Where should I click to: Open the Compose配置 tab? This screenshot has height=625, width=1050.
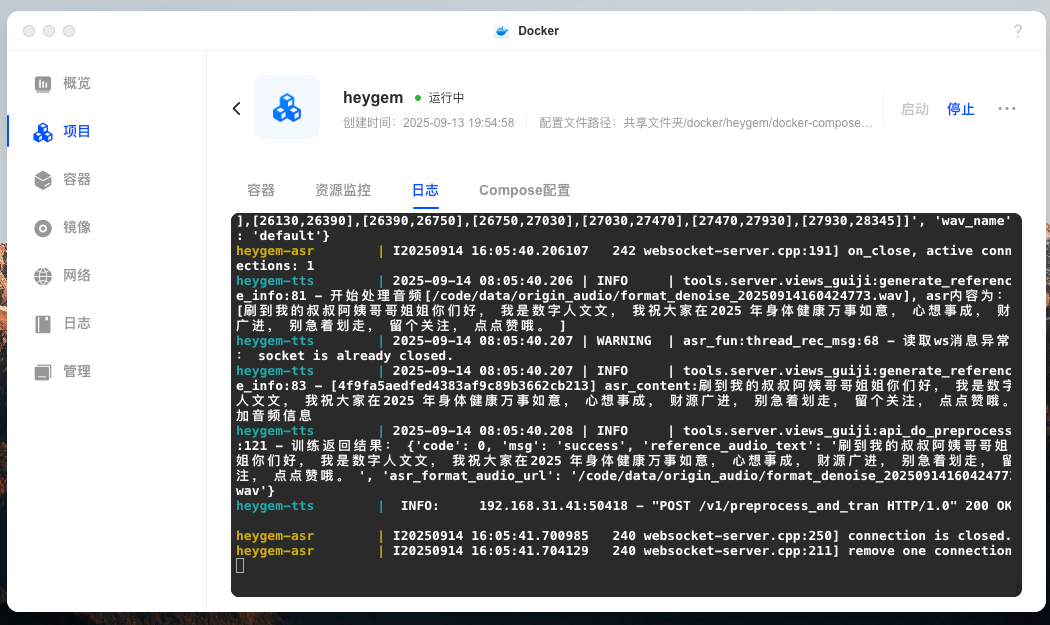pyautogui.click(x=524, y=190)
